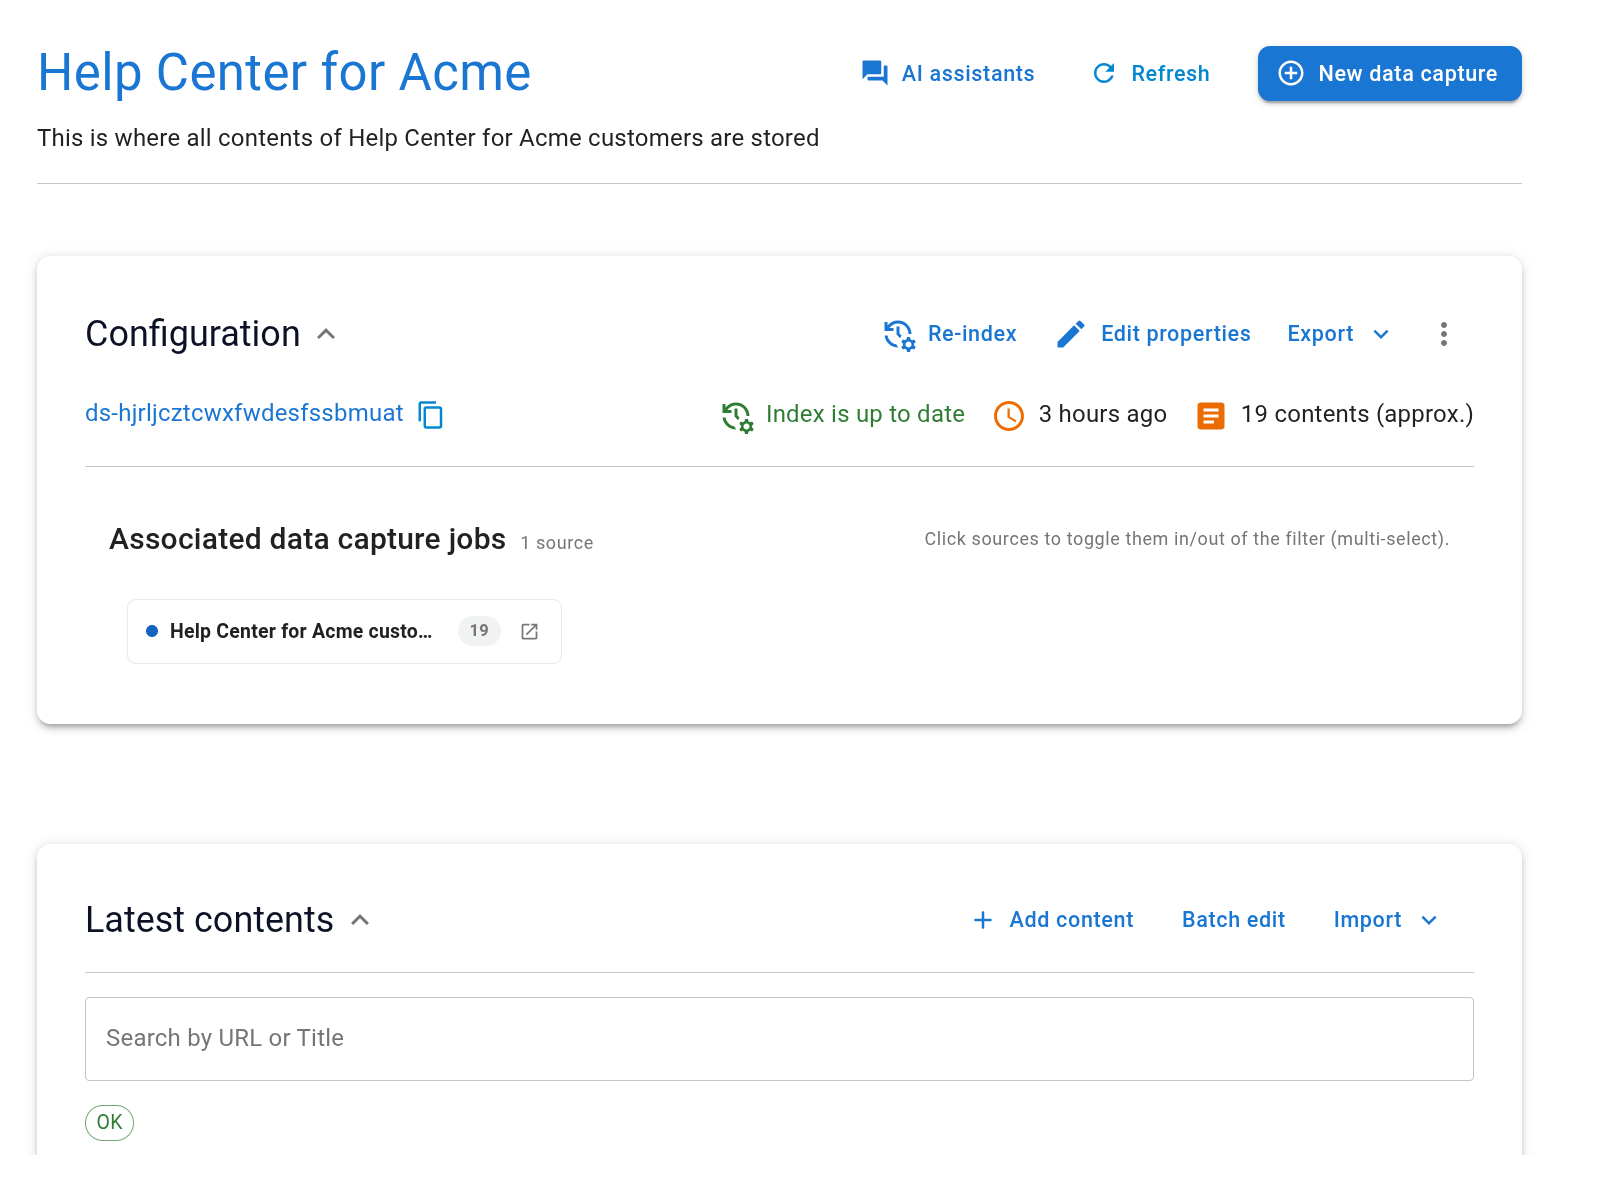This screenshot has width=1600, height=1200.
Task: Collapse the Latest contents section
Action: (360, 920)
